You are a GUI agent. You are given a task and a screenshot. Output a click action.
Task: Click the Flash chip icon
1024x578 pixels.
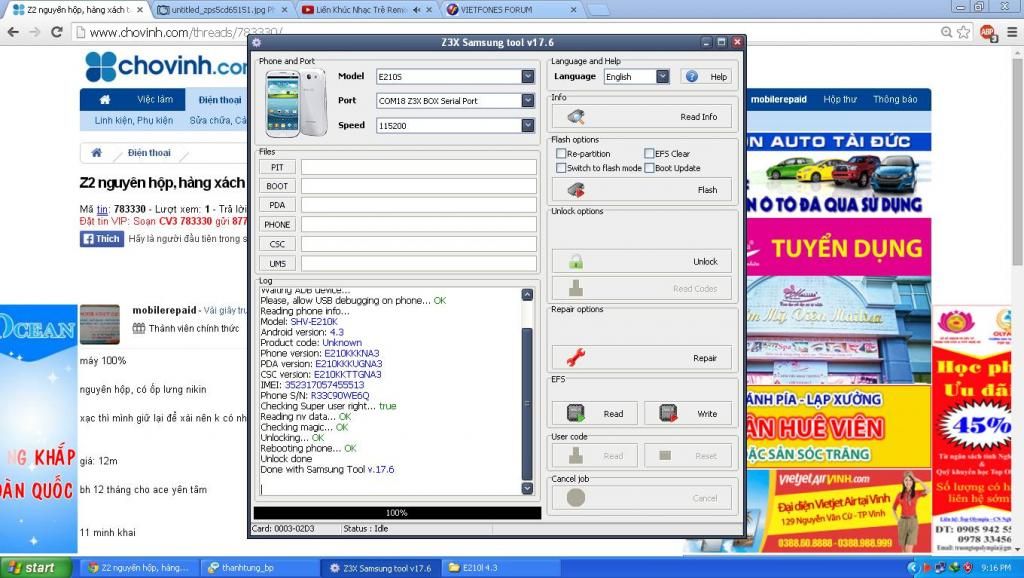tap(575, 190)
